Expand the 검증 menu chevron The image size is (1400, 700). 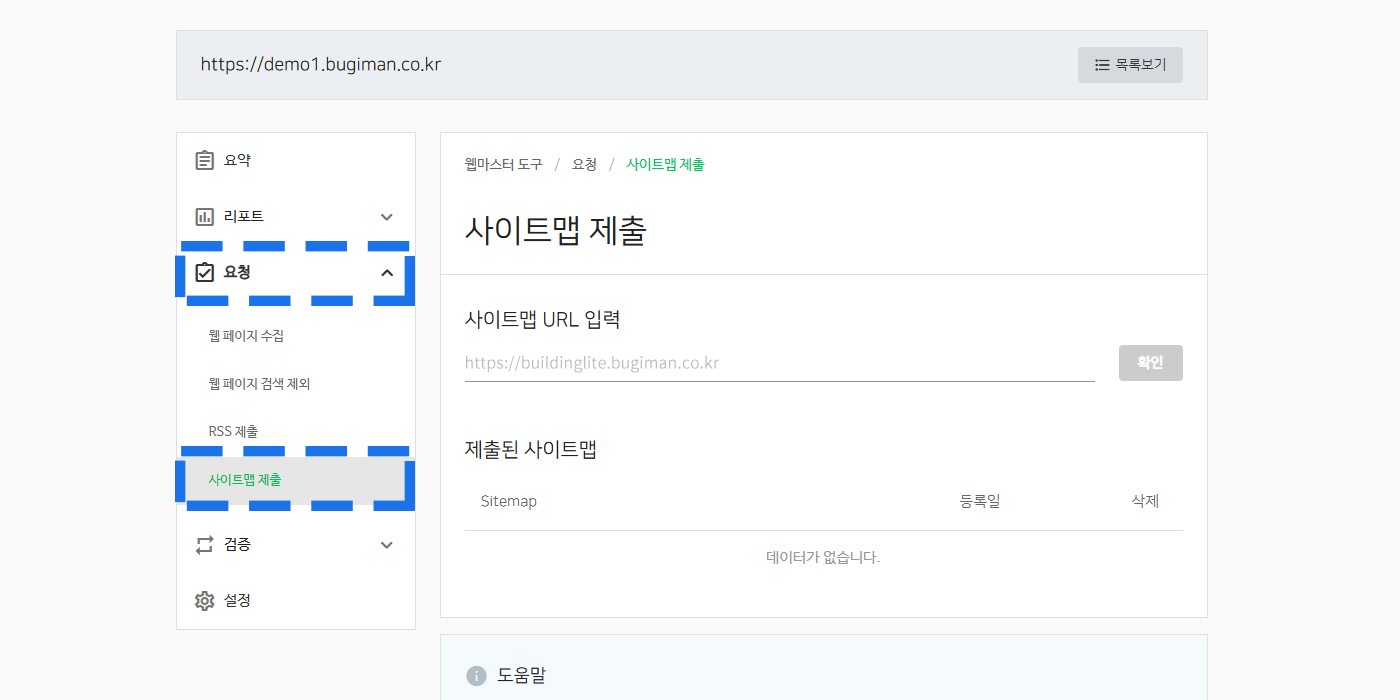[387, 545]
